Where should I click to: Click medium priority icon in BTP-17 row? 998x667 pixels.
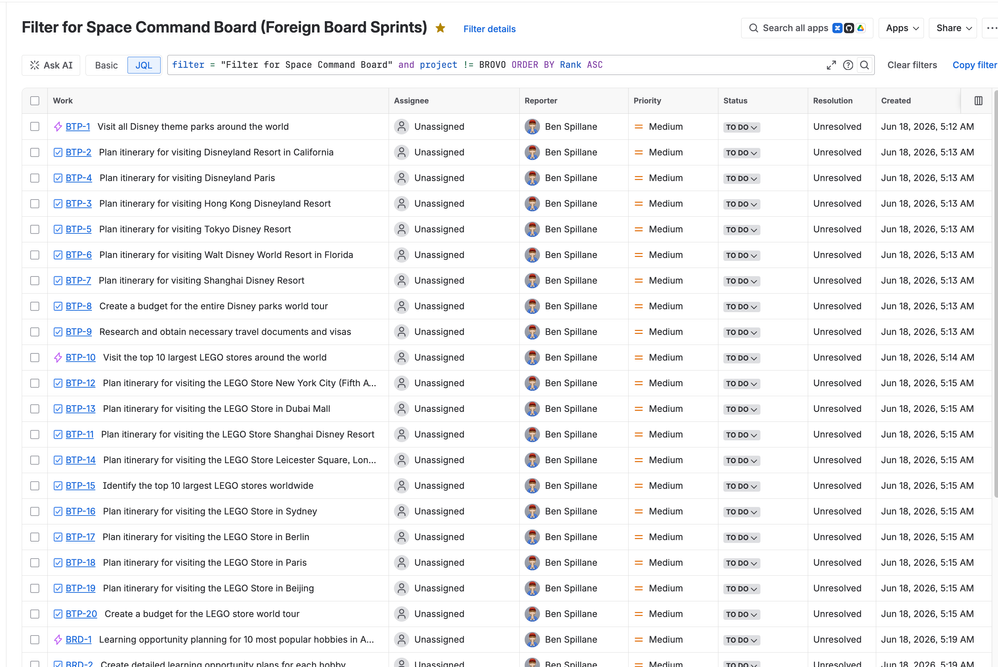(x=638, y=537)
